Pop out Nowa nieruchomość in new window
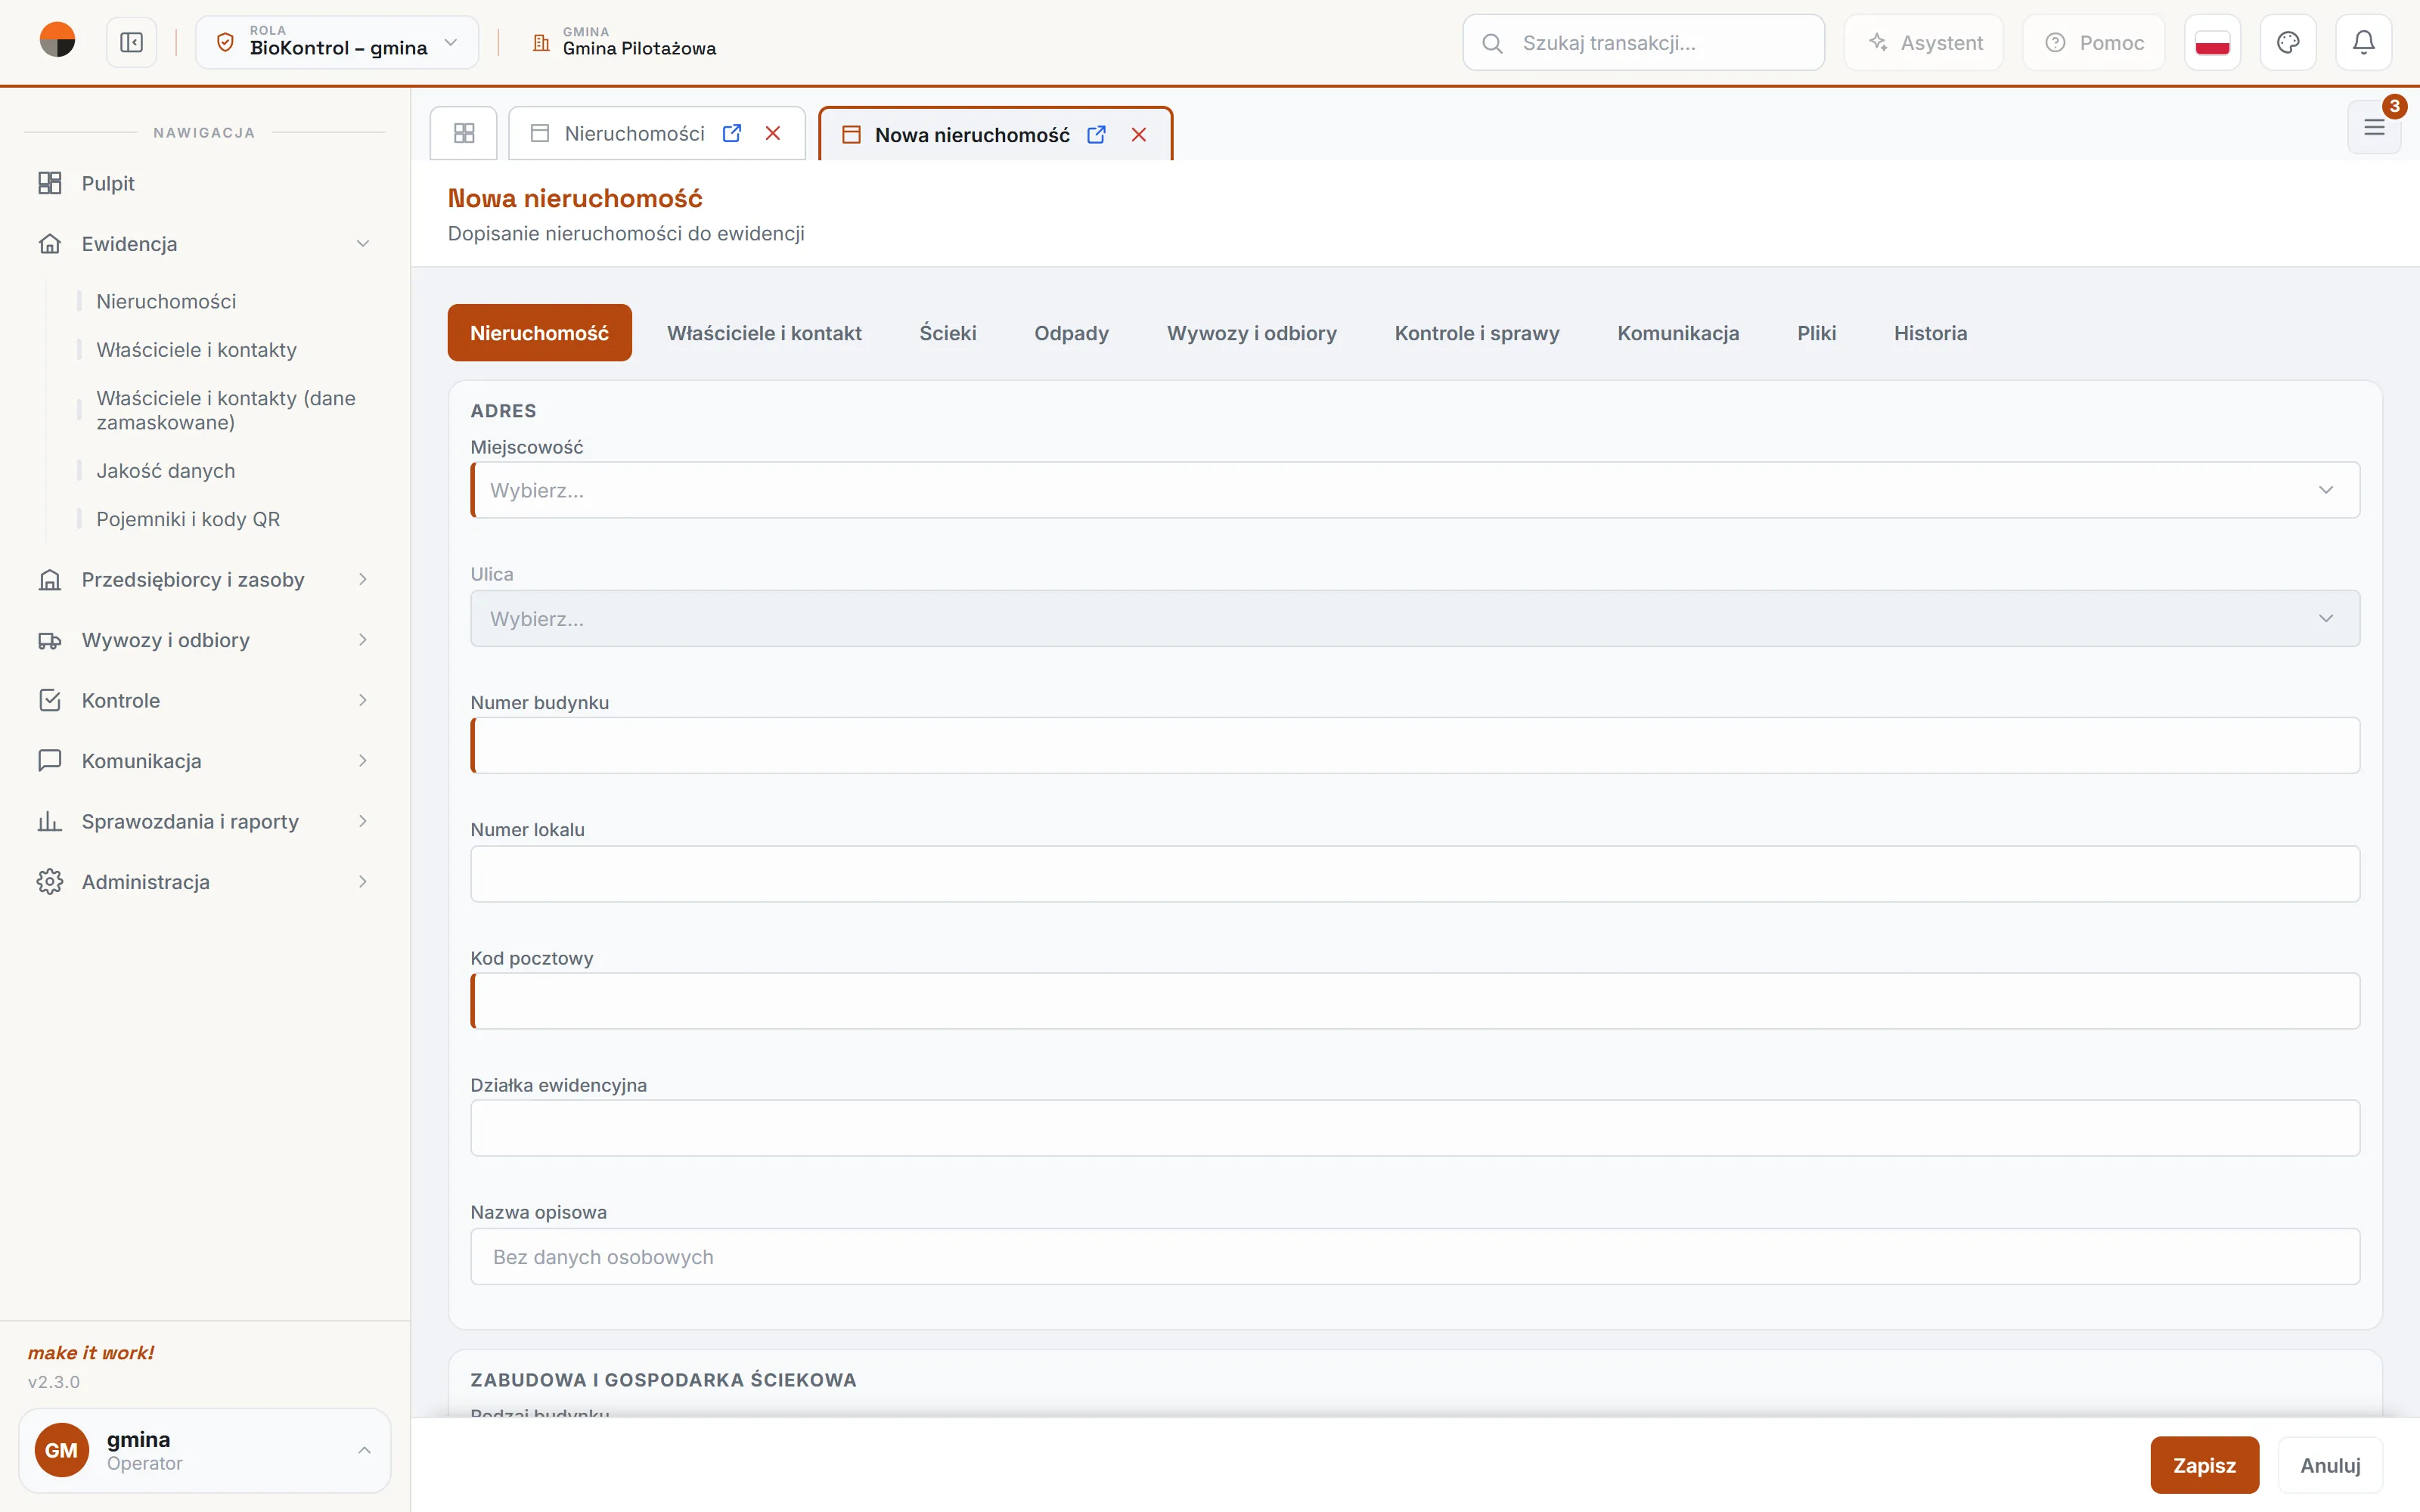 coord(1097,135)
